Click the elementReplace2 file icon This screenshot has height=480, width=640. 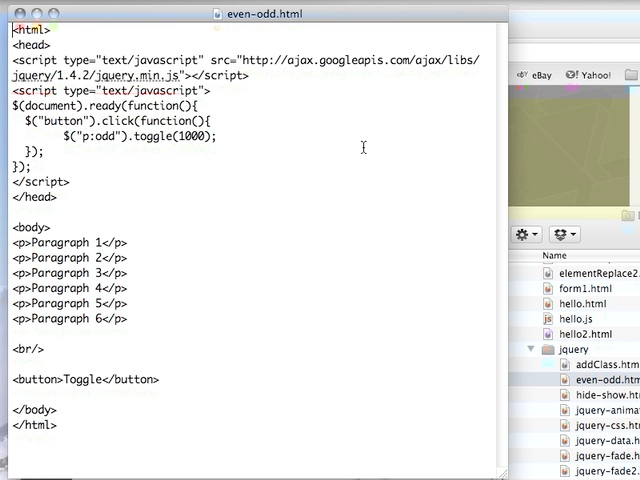(548, 273)
